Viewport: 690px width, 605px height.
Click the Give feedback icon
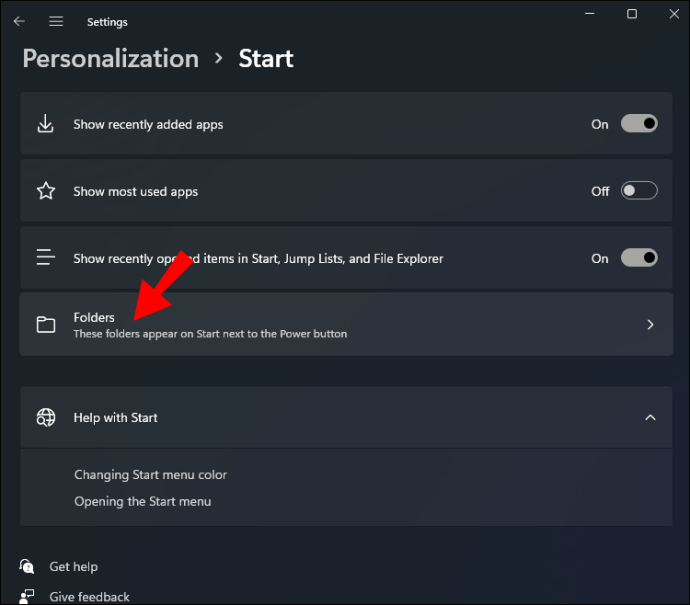point(27,597)
